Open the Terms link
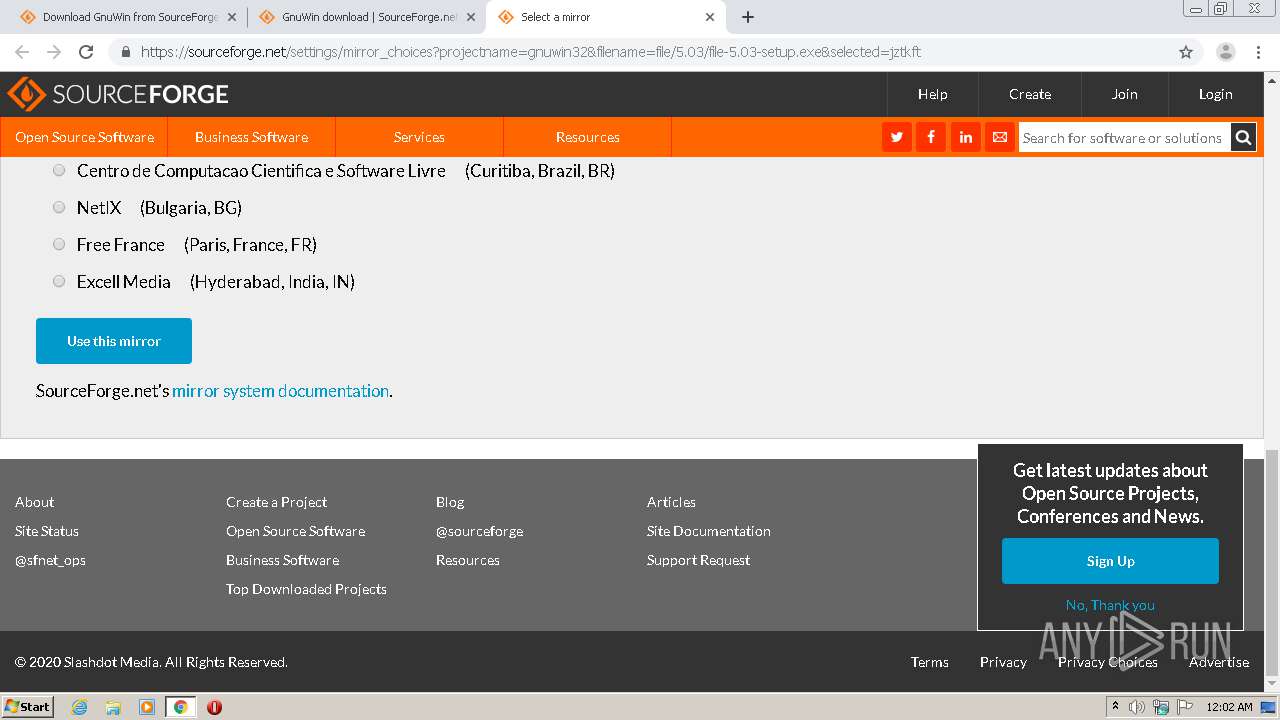This screenshot has height=720, width=1280. coord(930,662)
